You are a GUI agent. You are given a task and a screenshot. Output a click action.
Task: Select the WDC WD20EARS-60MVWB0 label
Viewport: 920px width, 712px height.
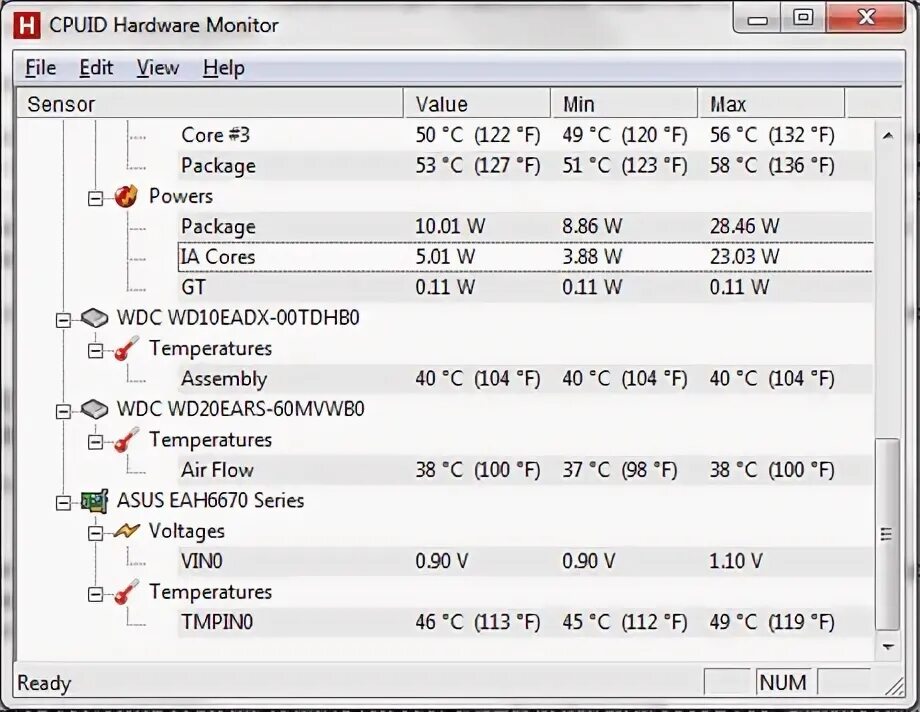[x=241, y=409]
